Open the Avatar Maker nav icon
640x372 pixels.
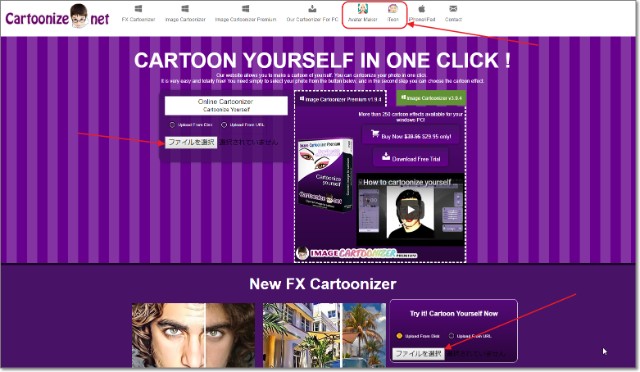(x=362, y=8)
